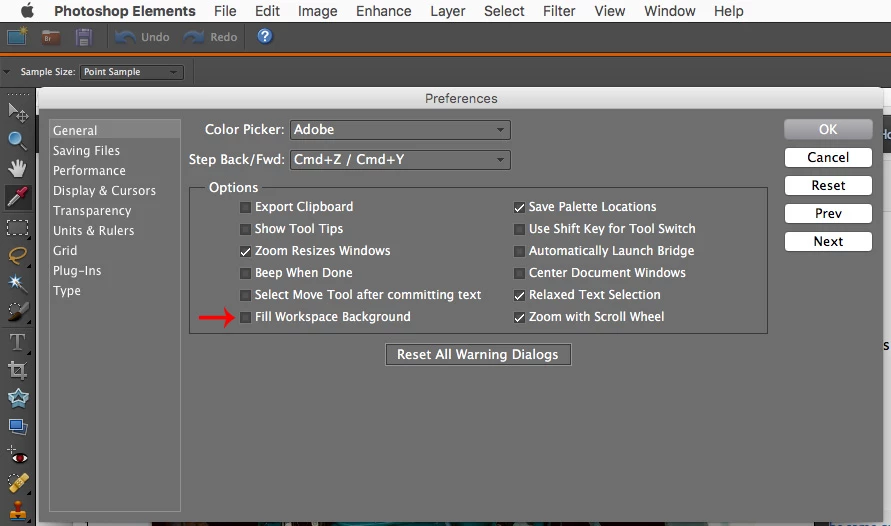
Task: Open Help via the question mark icon
Action: click(x=265, y=36)
